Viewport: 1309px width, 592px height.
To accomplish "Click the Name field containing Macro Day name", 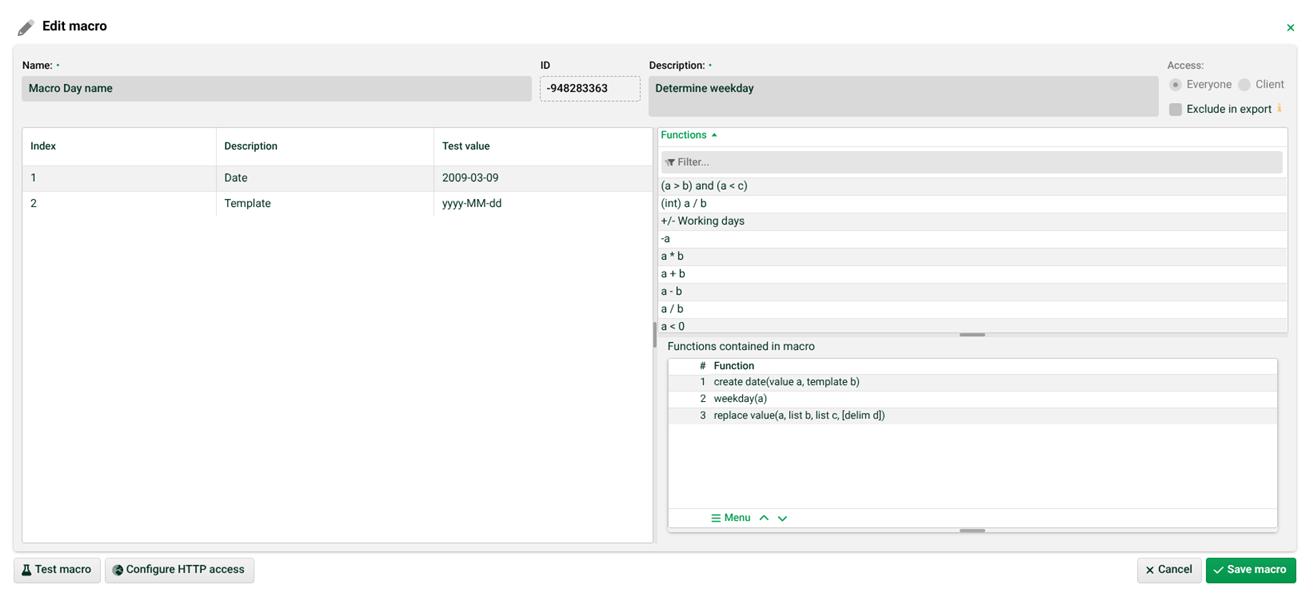I will click(277, 89).
